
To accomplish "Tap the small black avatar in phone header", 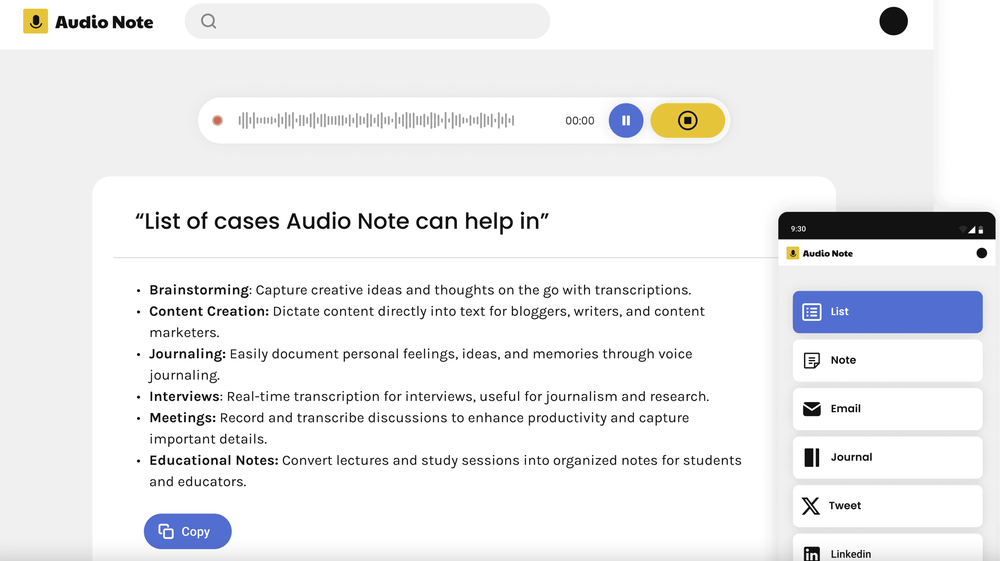I will [982, 253].
